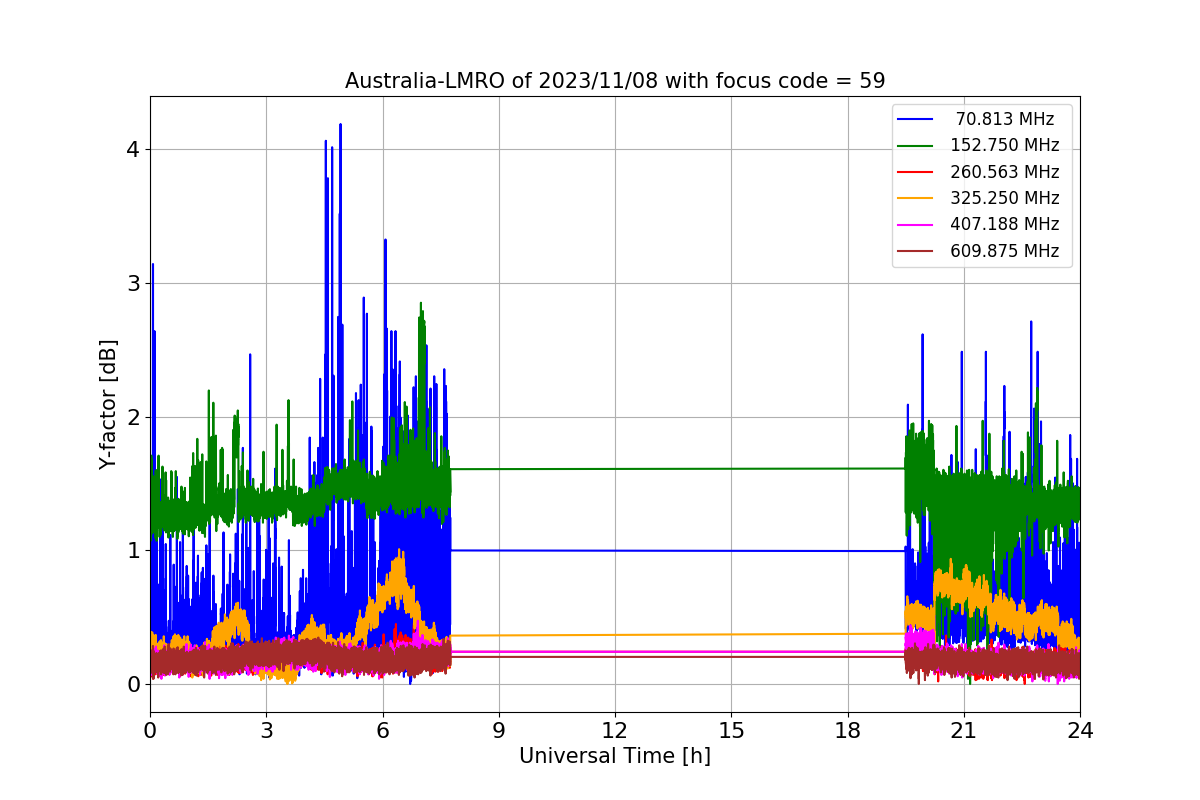Click x-axis tick label 24
Screen dimensions: 1200x800
pos(1080,731)
